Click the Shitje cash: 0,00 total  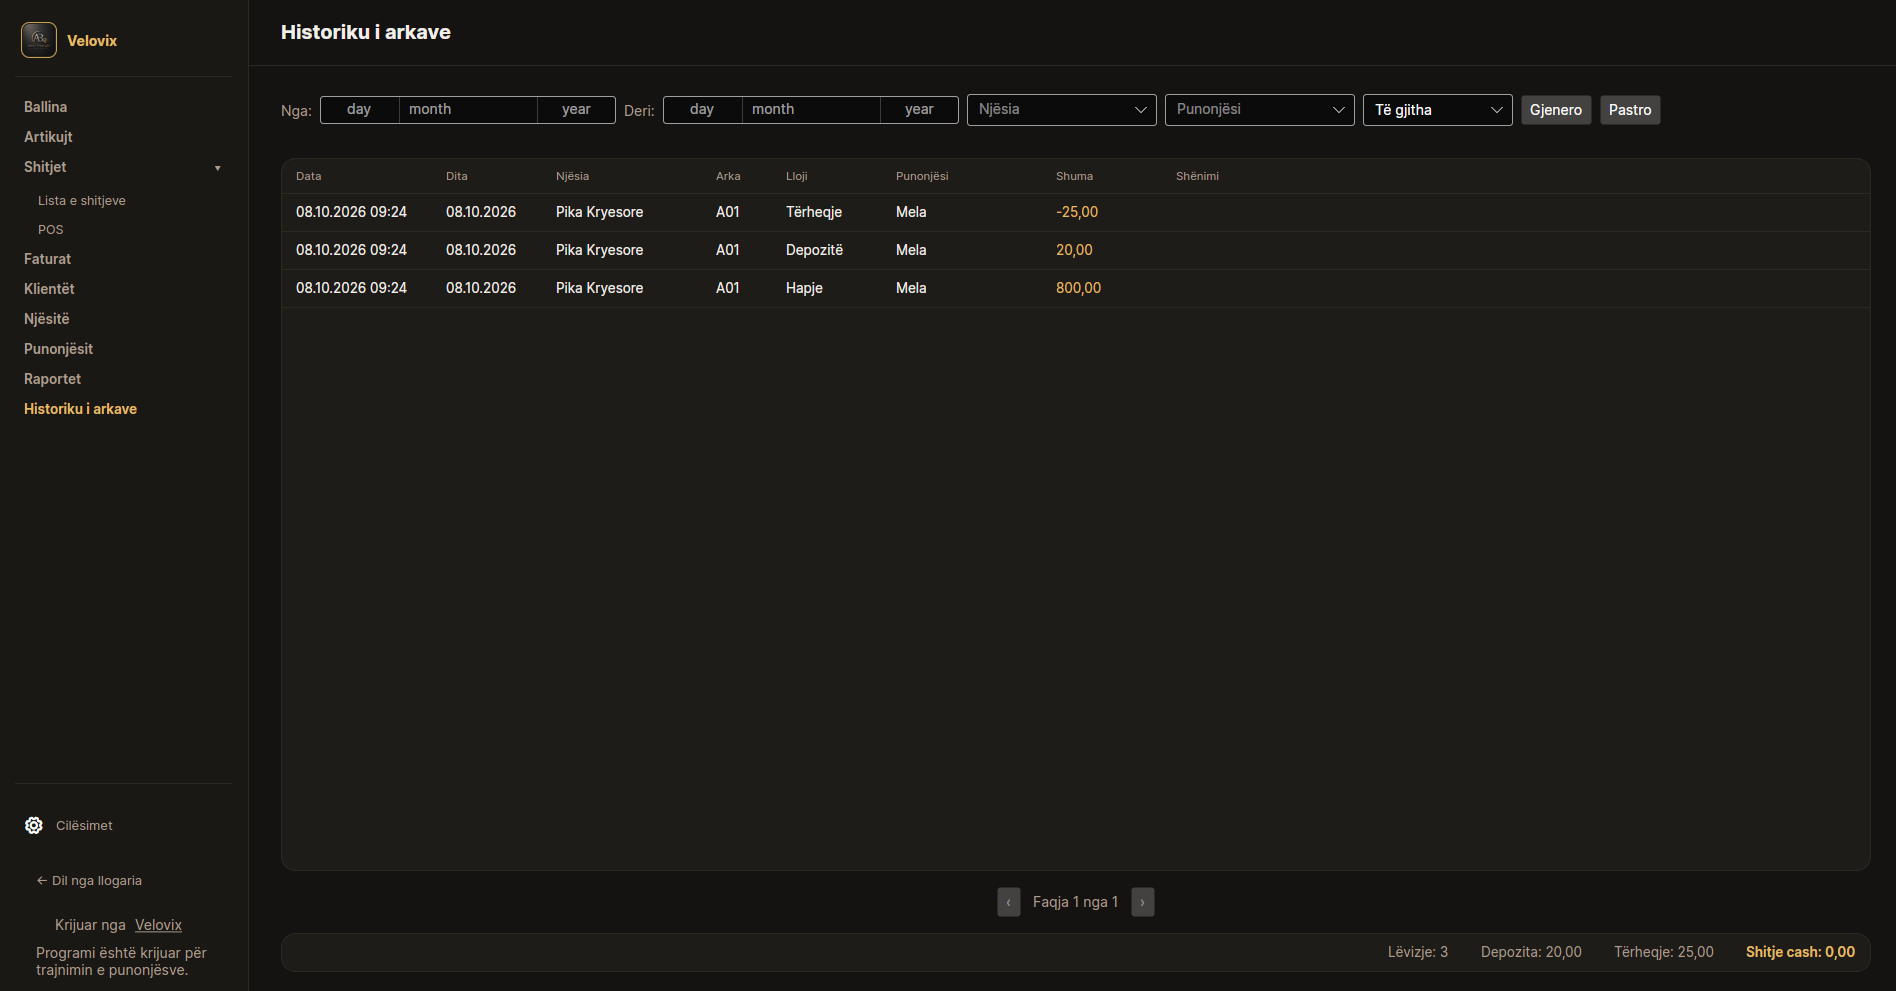tap(1800, 952)
